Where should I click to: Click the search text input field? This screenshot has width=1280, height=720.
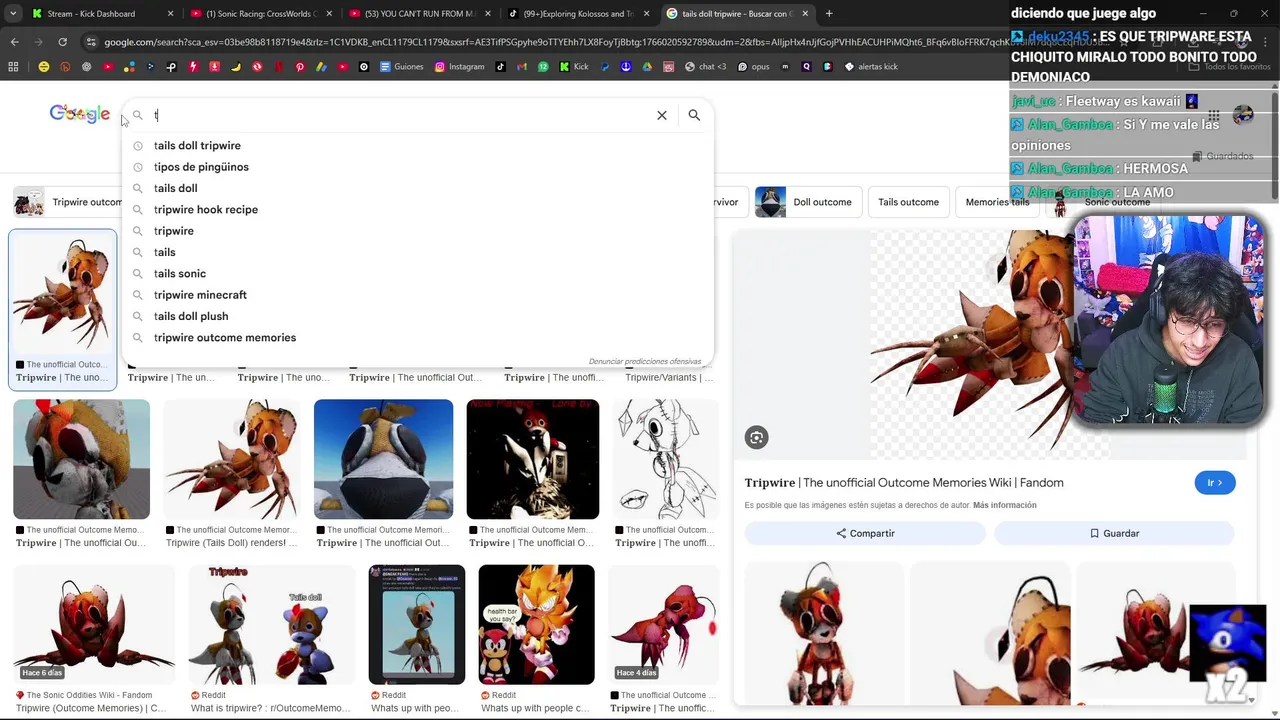400,115
